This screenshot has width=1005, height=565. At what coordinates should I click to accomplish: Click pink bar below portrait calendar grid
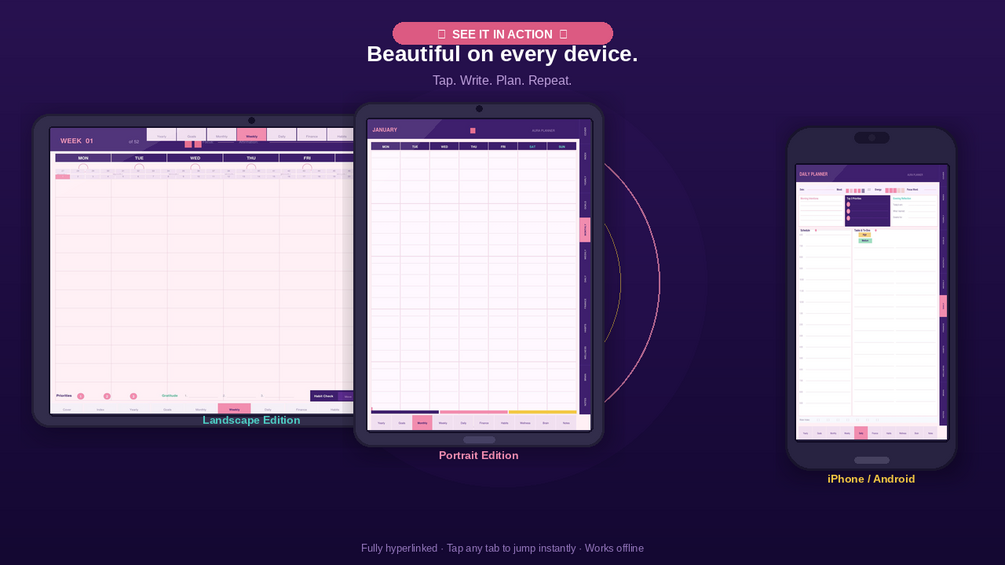pos(474,412)
